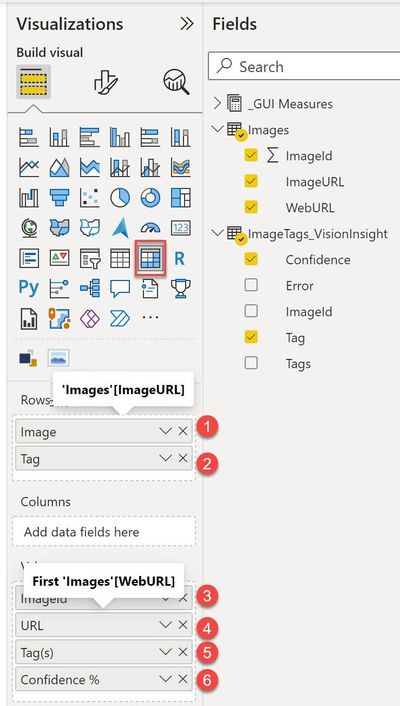Expand the _GUI Measures table
Image resolution: width=400 pixels, height=706 pixels.
coord(218,104)
